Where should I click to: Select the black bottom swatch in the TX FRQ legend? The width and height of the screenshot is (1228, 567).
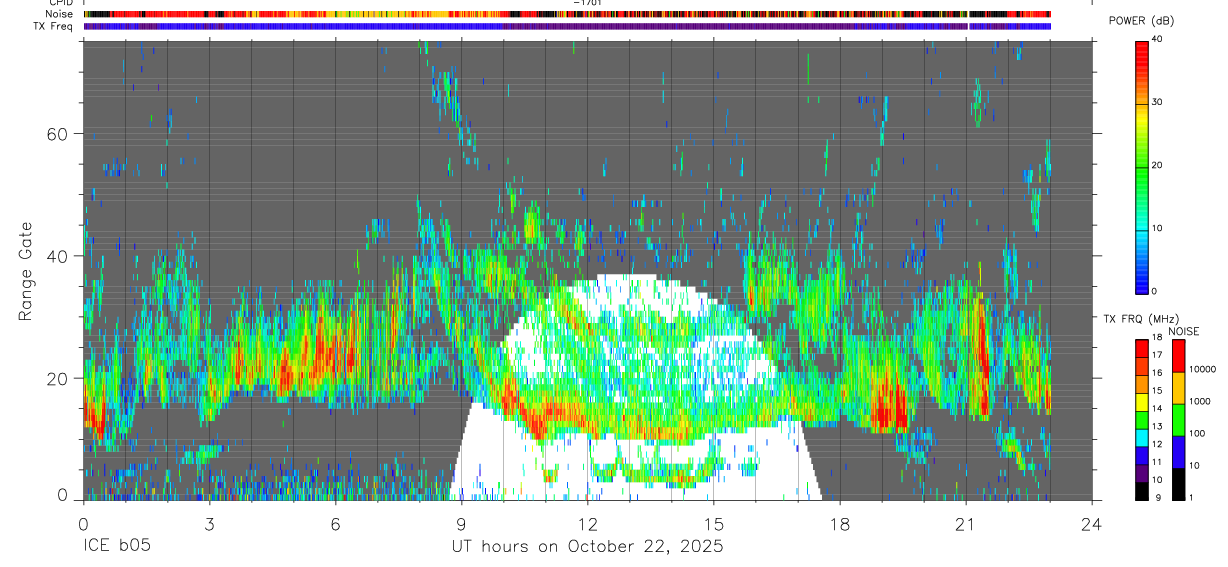(x=1141, y=491)
